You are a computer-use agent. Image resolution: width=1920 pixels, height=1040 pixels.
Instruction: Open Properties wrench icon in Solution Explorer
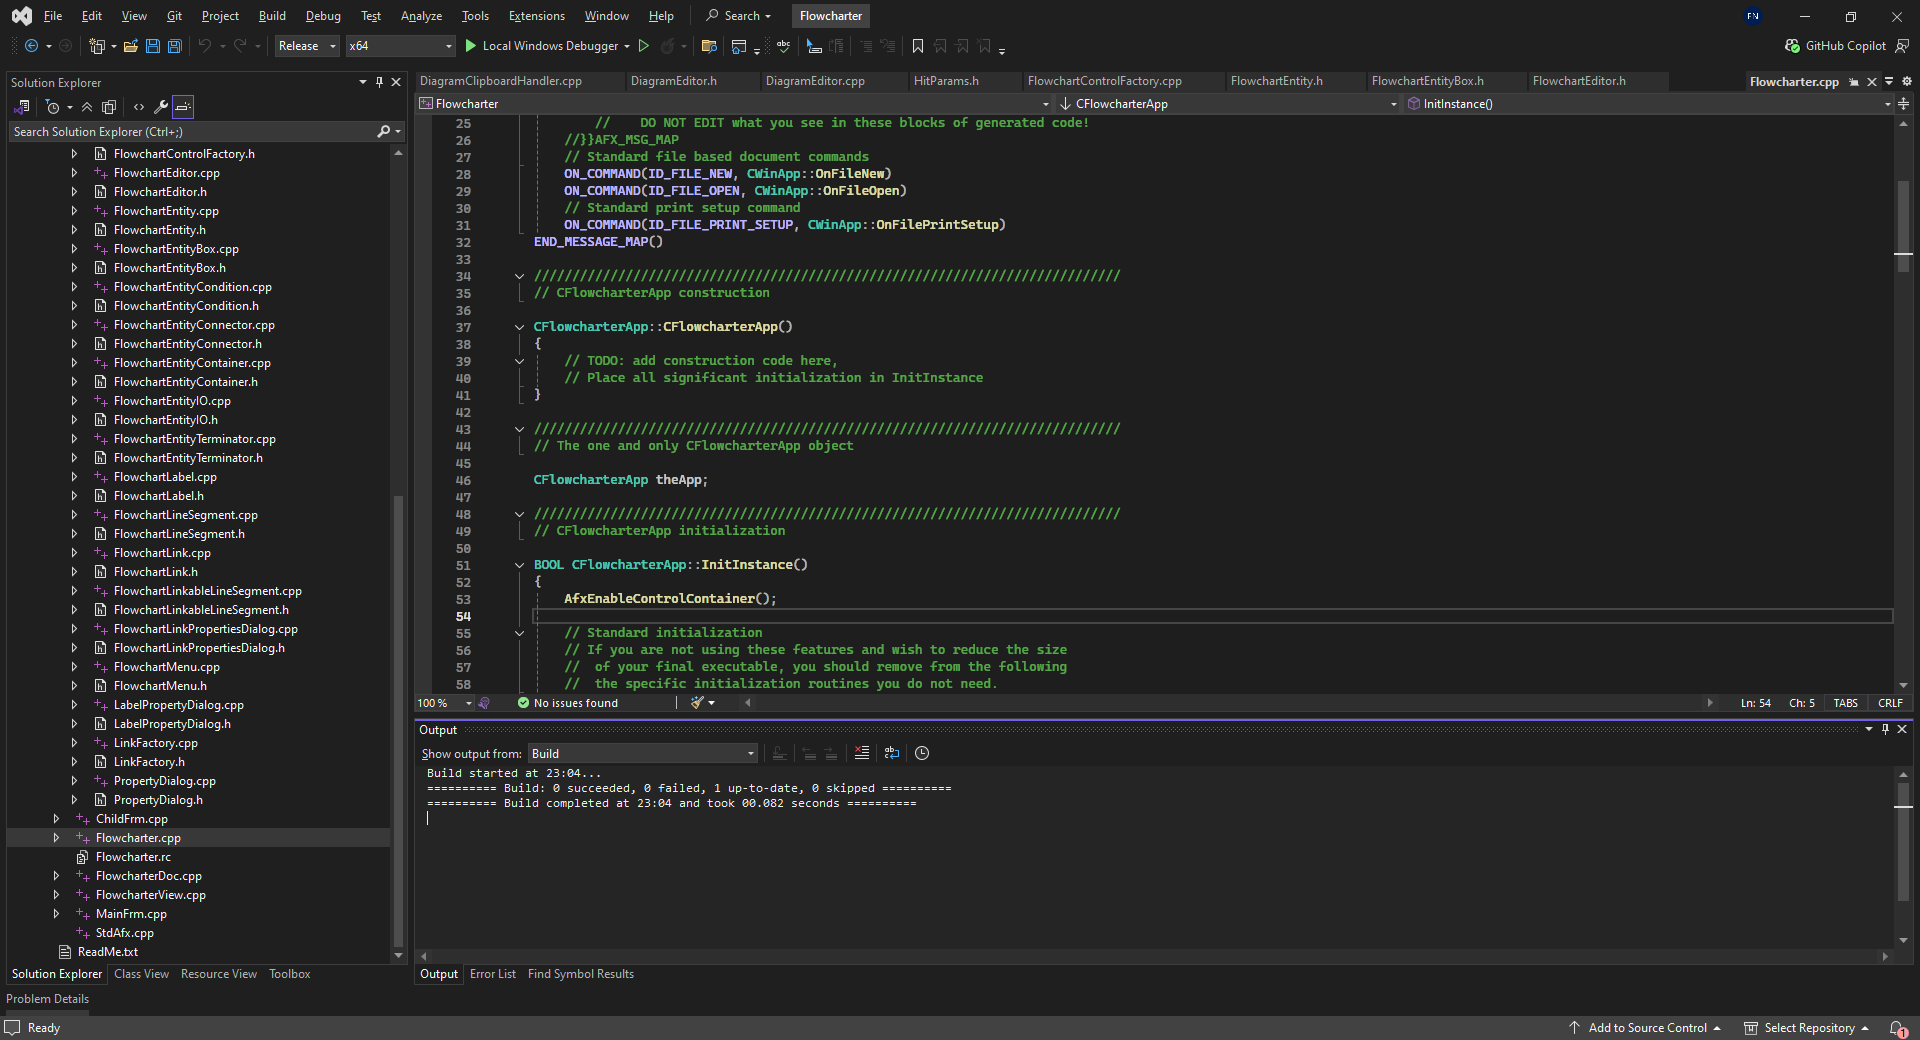pos(160,107)
